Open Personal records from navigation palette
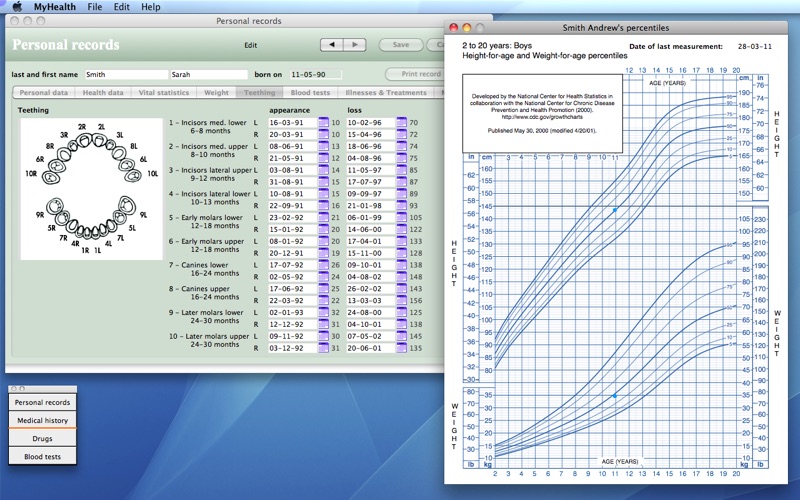 pos(42,402)
